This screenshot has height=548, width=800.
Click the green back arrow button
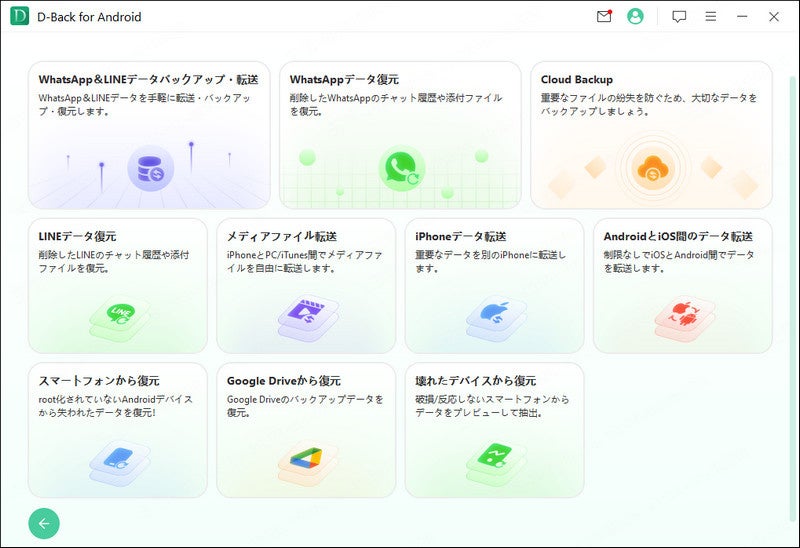[x=44, y=524]
